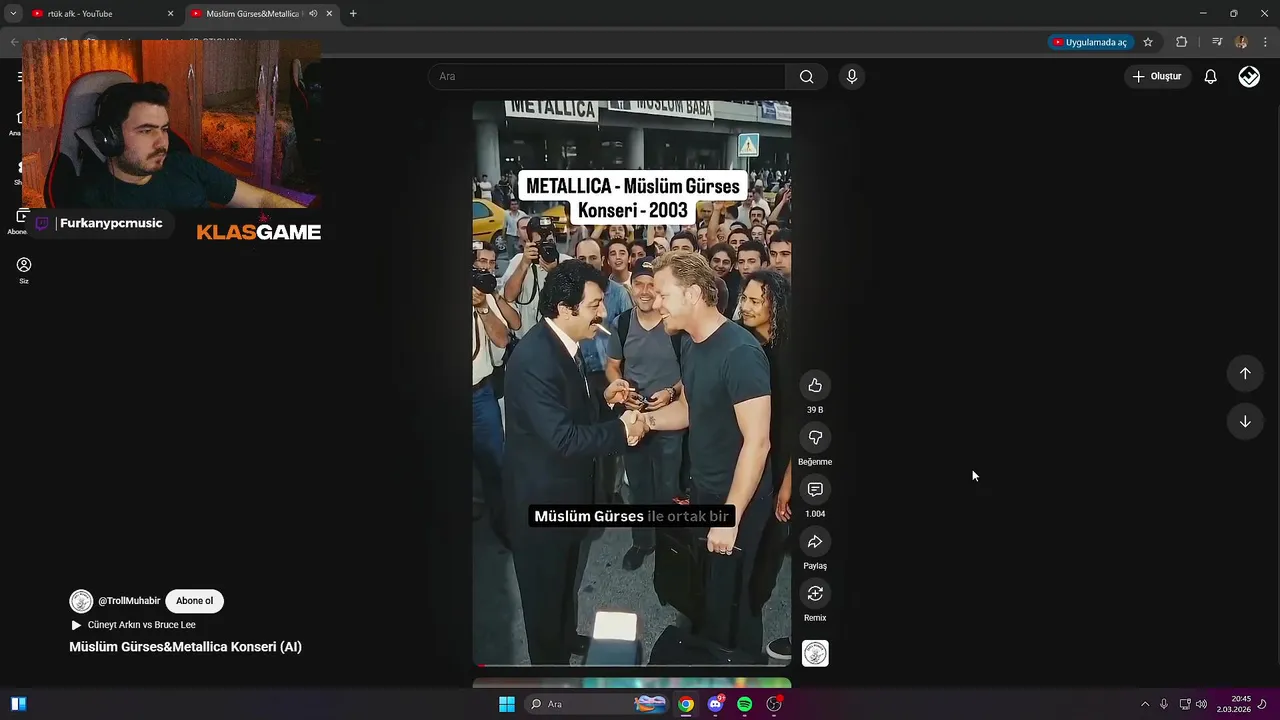Open Chrome profile avatar

(1241, 42)
